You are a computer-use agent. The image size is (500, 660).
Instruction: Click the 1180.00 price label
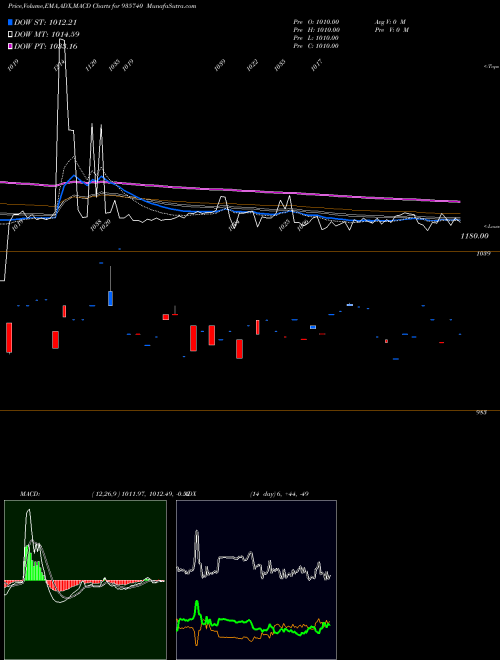(x=474, y=236)
